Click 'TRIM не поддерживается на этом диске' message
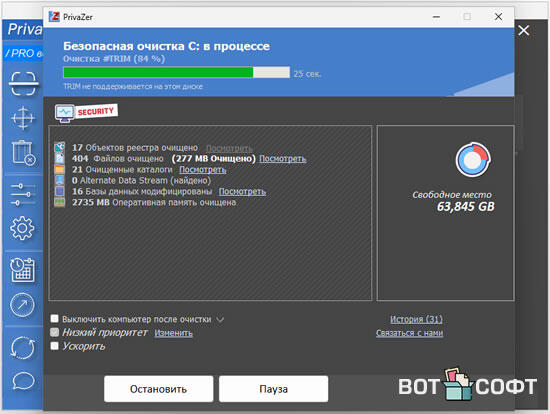Screen dimensions: 550x414 point(133,86)
